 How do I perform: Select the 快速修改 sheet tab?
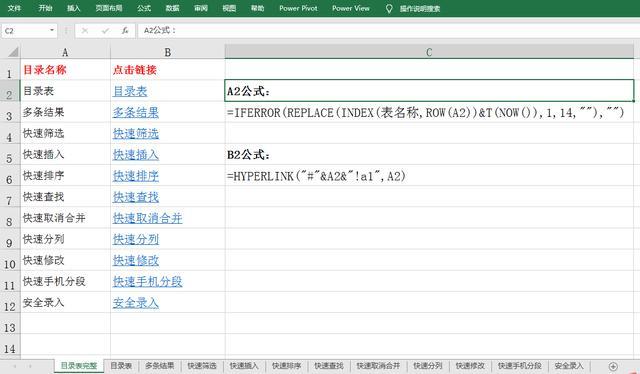pos(470,366)
